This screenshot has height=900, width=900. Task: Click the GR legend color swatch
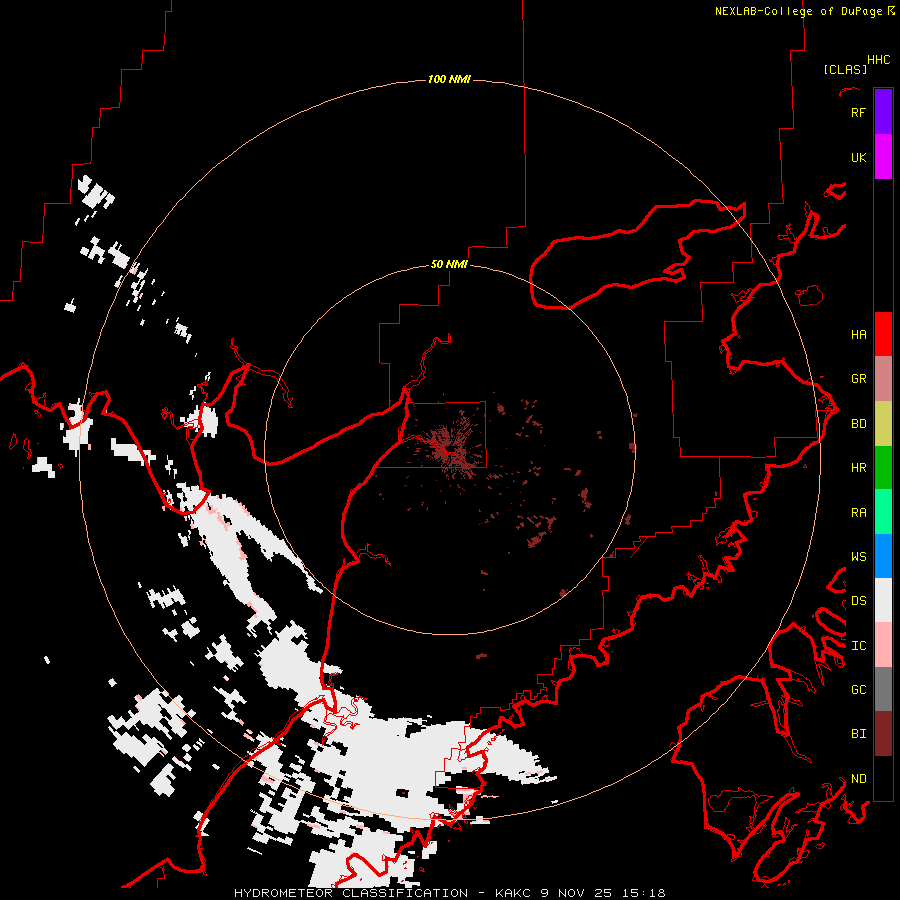pyautogui.click(x=883, y=379)
